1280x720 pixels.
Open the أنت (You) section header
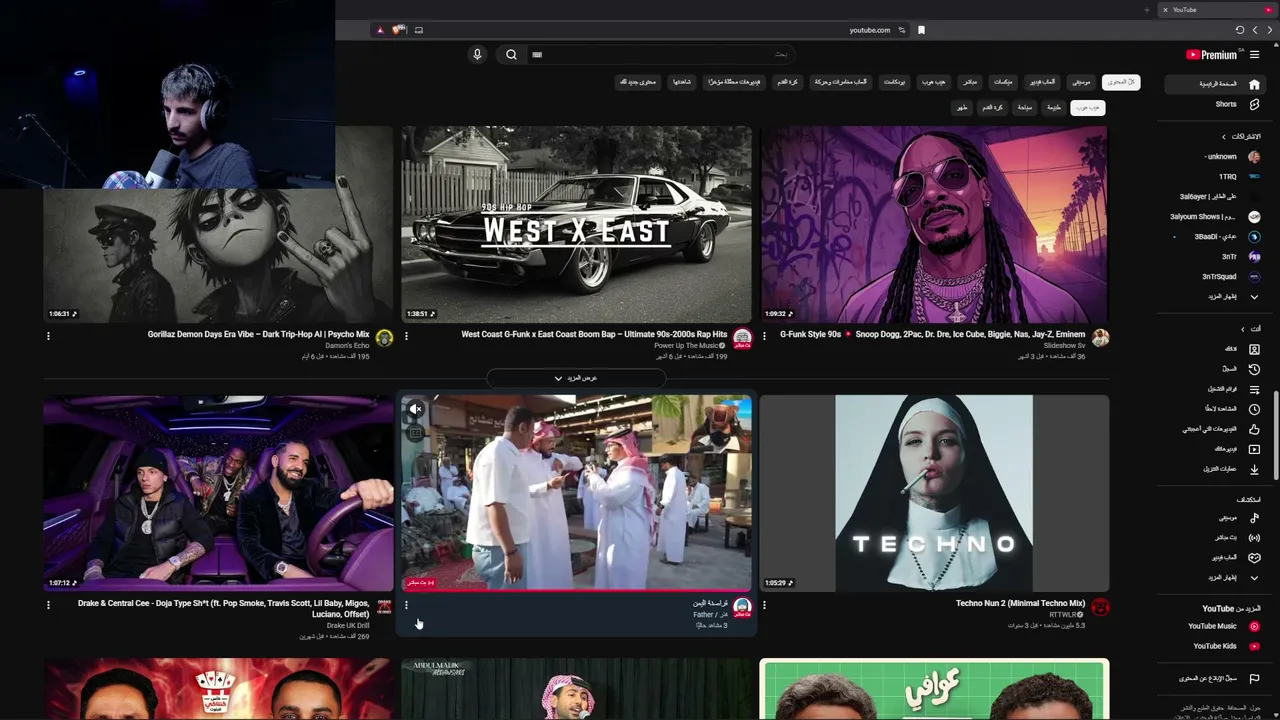[x=1250, y=329]
